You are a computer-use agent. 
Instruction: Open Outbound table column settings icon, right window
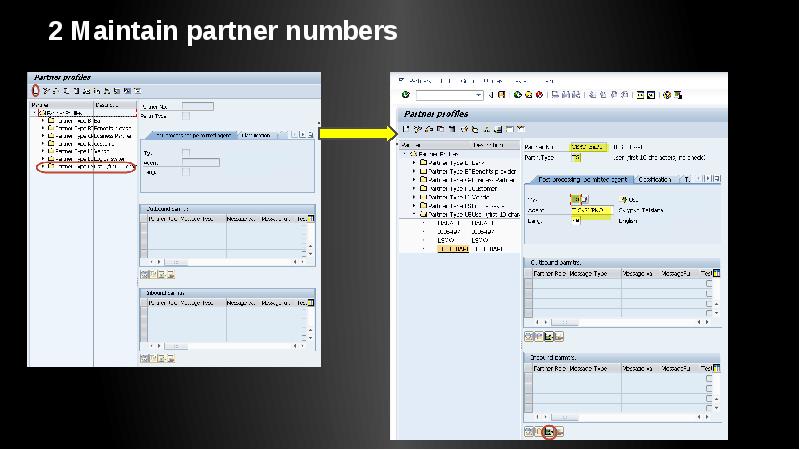(x=716, y=273)
